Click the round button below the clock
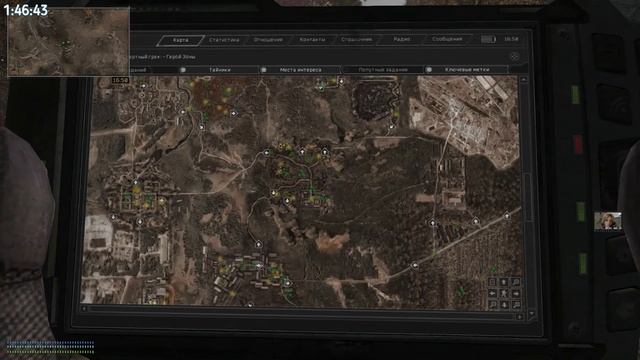Image resolution: width=640 pixels, height=360 pixels. (x=515, y=57)
